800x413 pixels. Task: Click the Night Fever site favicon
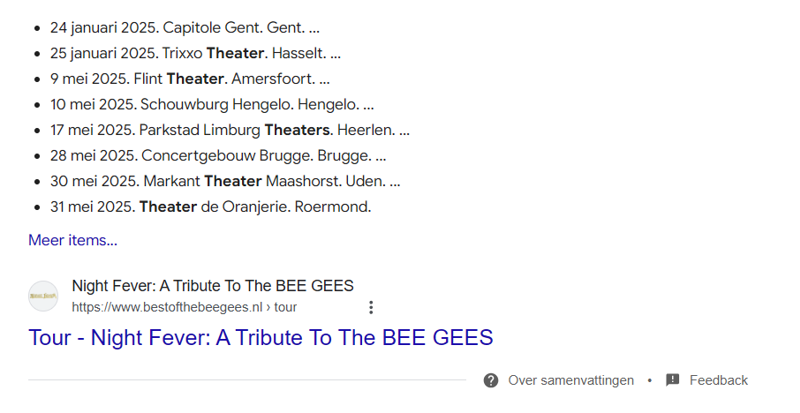(43, 296)
